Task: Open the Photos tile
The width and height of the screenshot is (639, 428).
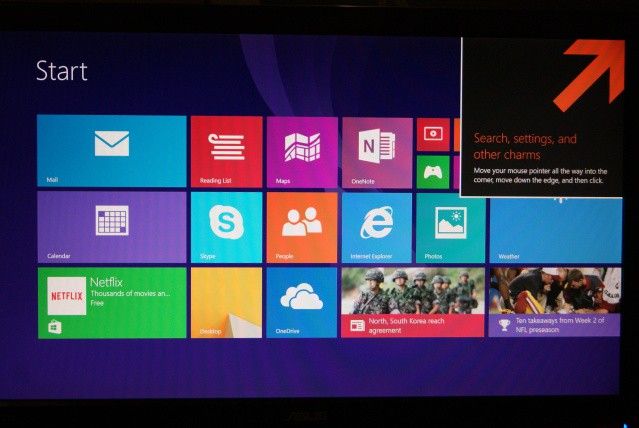Action: click(451, 228)
